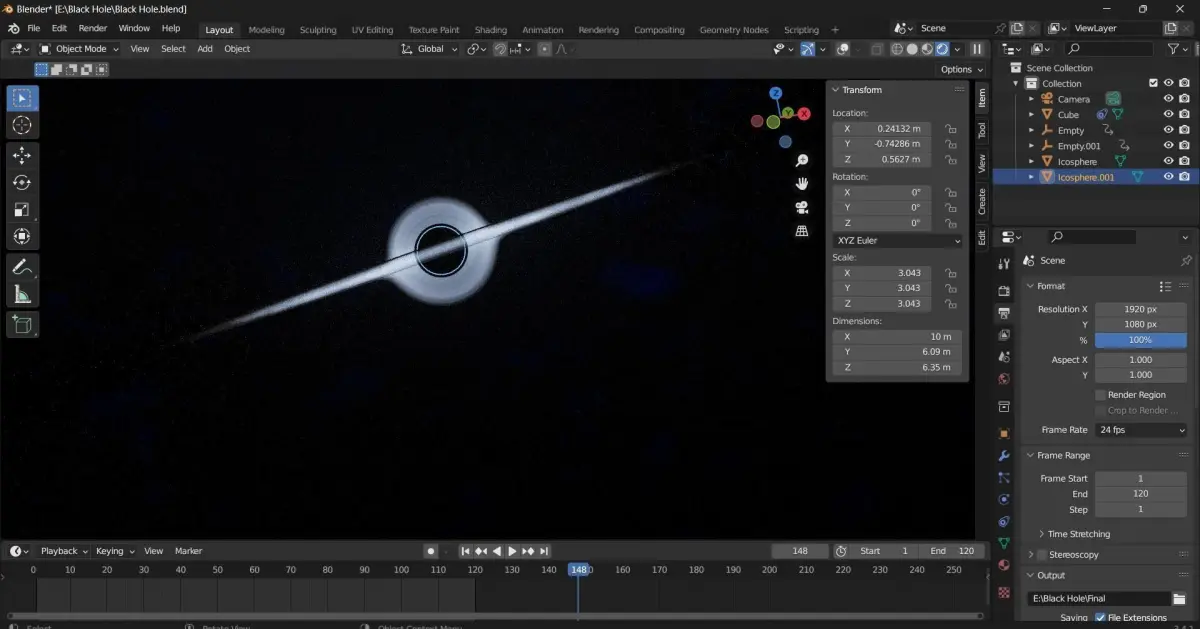Open the viewport Options dropdown
The height and width of the screenshot is (629, 1200).
(x=962, y=69)
